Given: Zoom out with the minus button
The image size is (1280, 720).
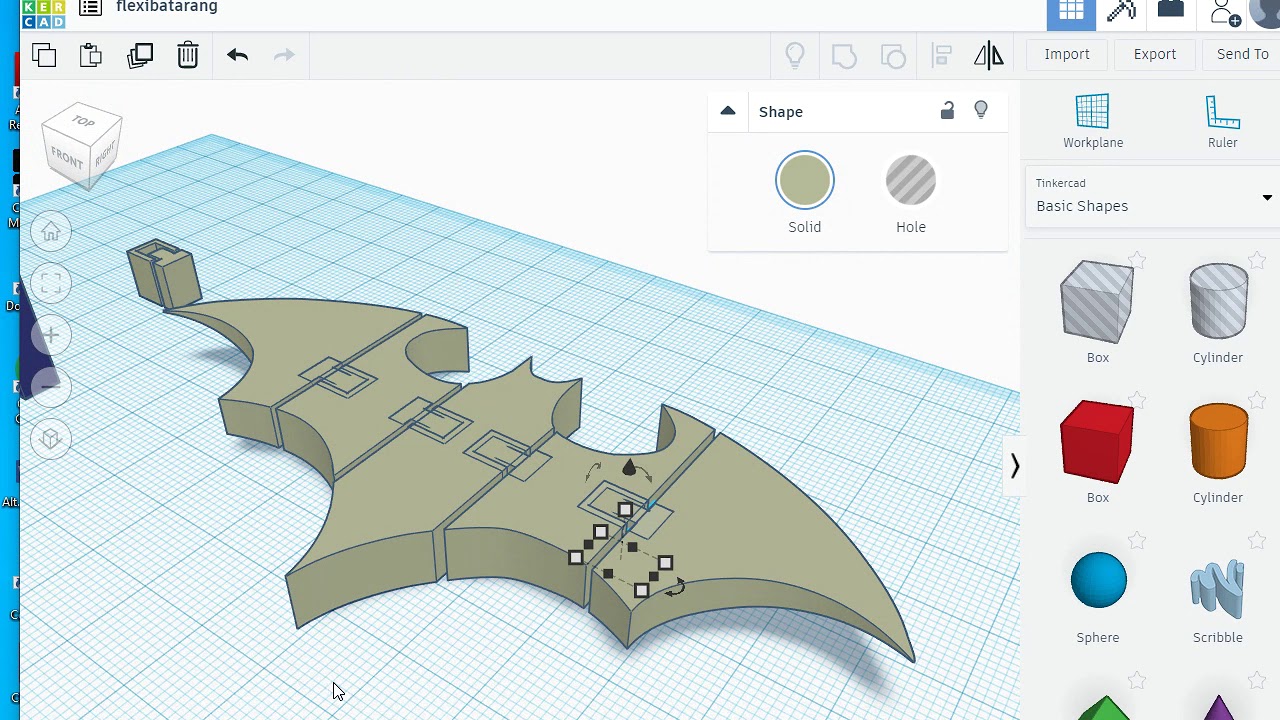Looking at the screenshot, I should pyautogui.click(x=51, y=386).
